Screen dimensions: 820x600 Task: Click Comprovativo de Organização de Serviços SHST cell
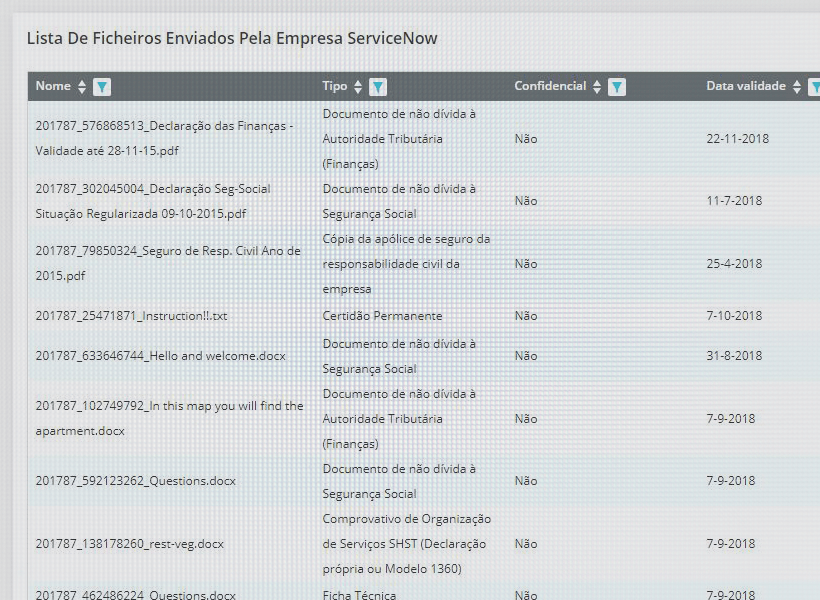click(x=407, y=544)
